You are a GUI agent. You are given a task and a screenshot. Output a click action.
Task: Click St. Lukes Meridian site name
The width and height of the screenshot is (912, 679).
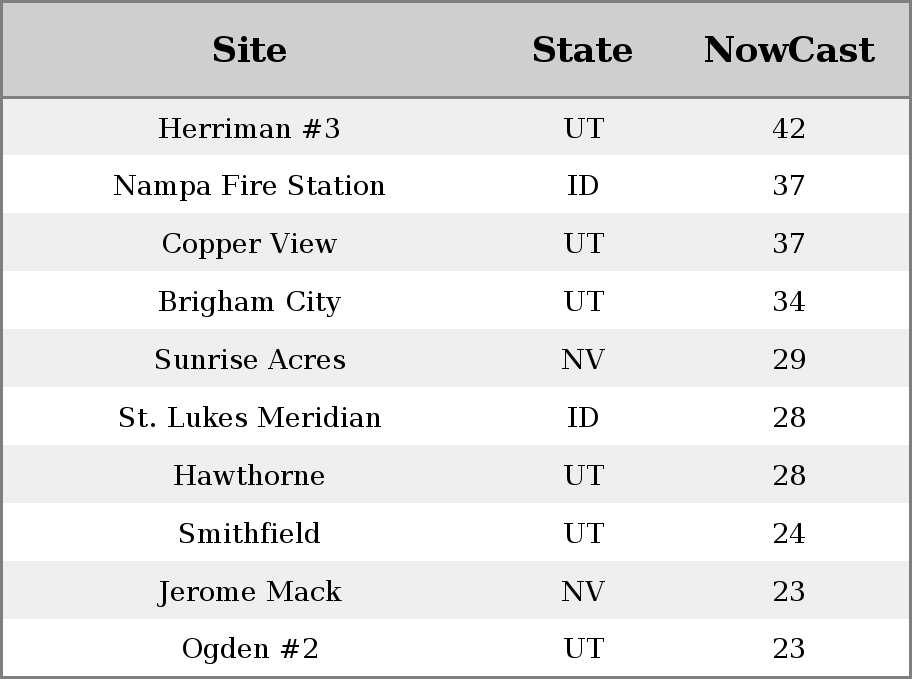point(250,417)
